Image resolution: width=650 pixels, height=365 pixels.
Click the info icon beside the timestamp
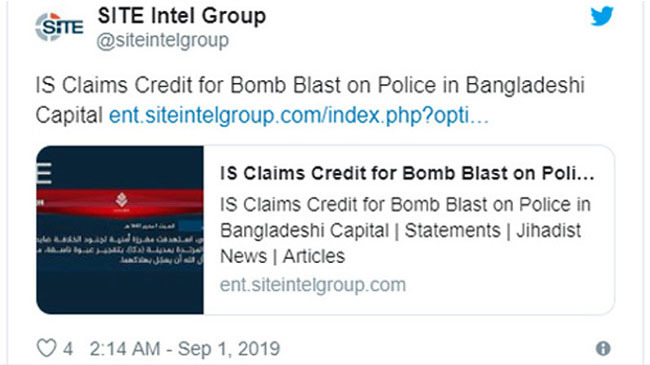pyautogui.click(x=603, y=348)
